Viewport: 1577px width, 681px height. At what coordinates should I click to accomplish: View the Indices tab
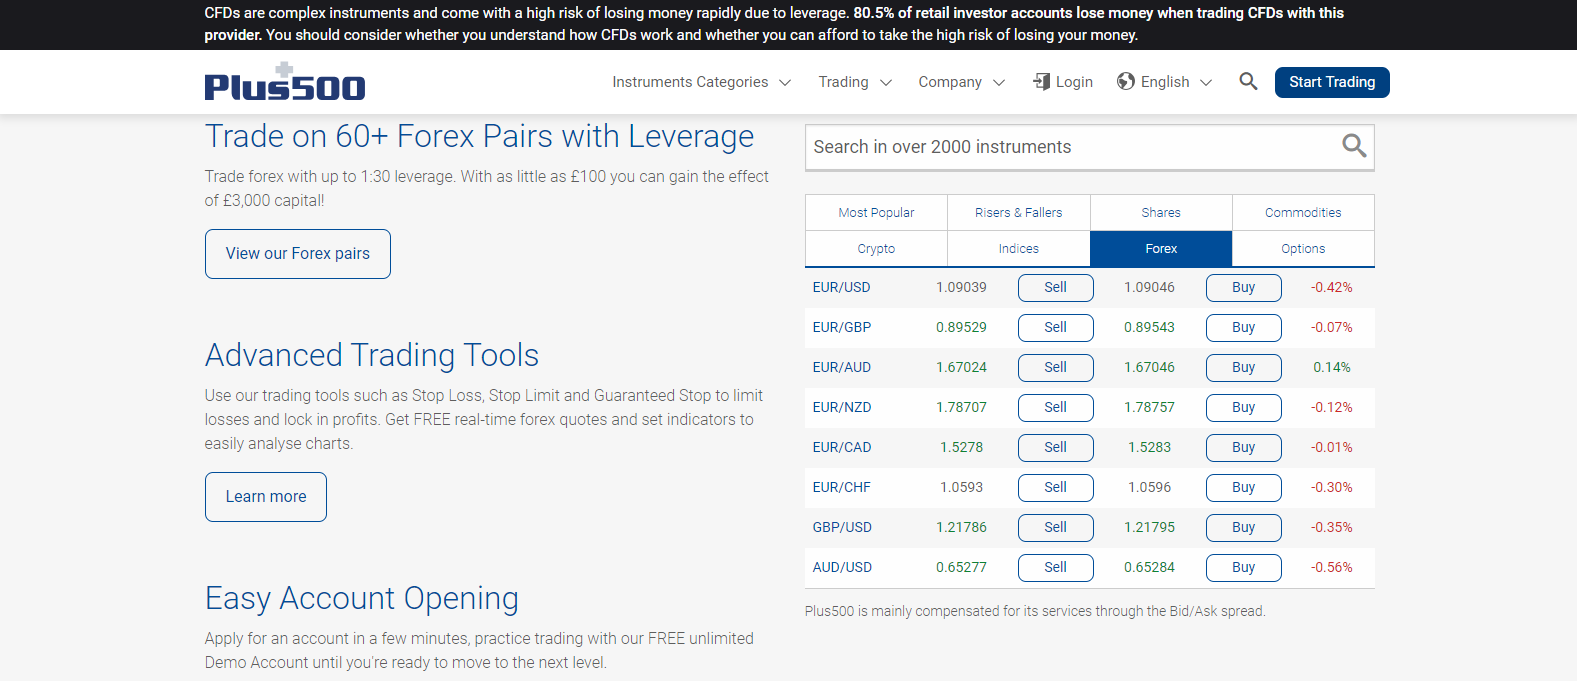pyautogui.click(x=1019, y=249)
